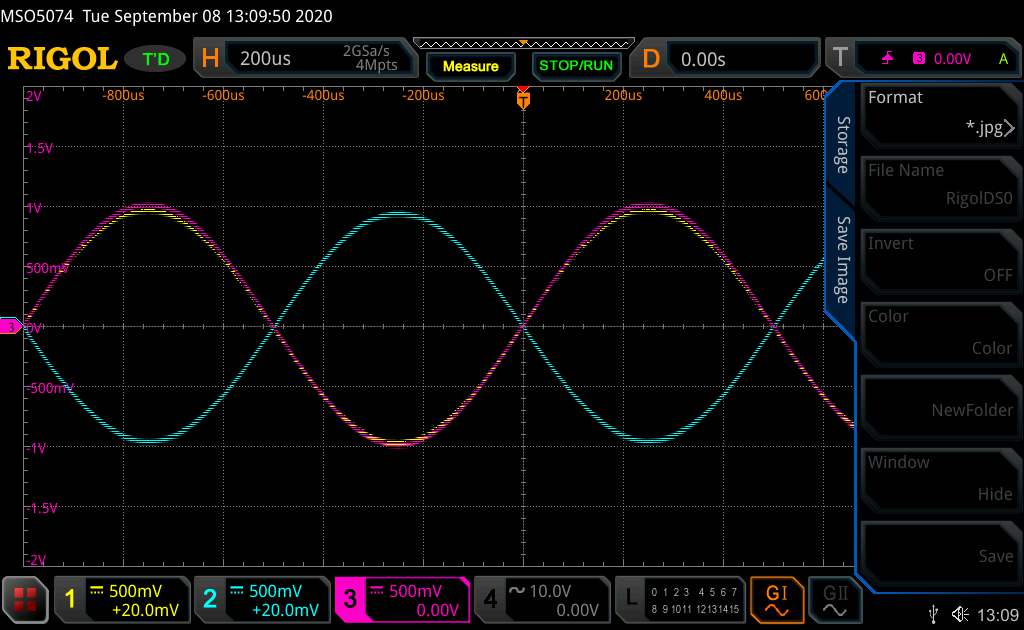This screenshot has width=1024, height=630.
Task: Expand the Format *.jpg selector
Action: click(x=940, y=114)
